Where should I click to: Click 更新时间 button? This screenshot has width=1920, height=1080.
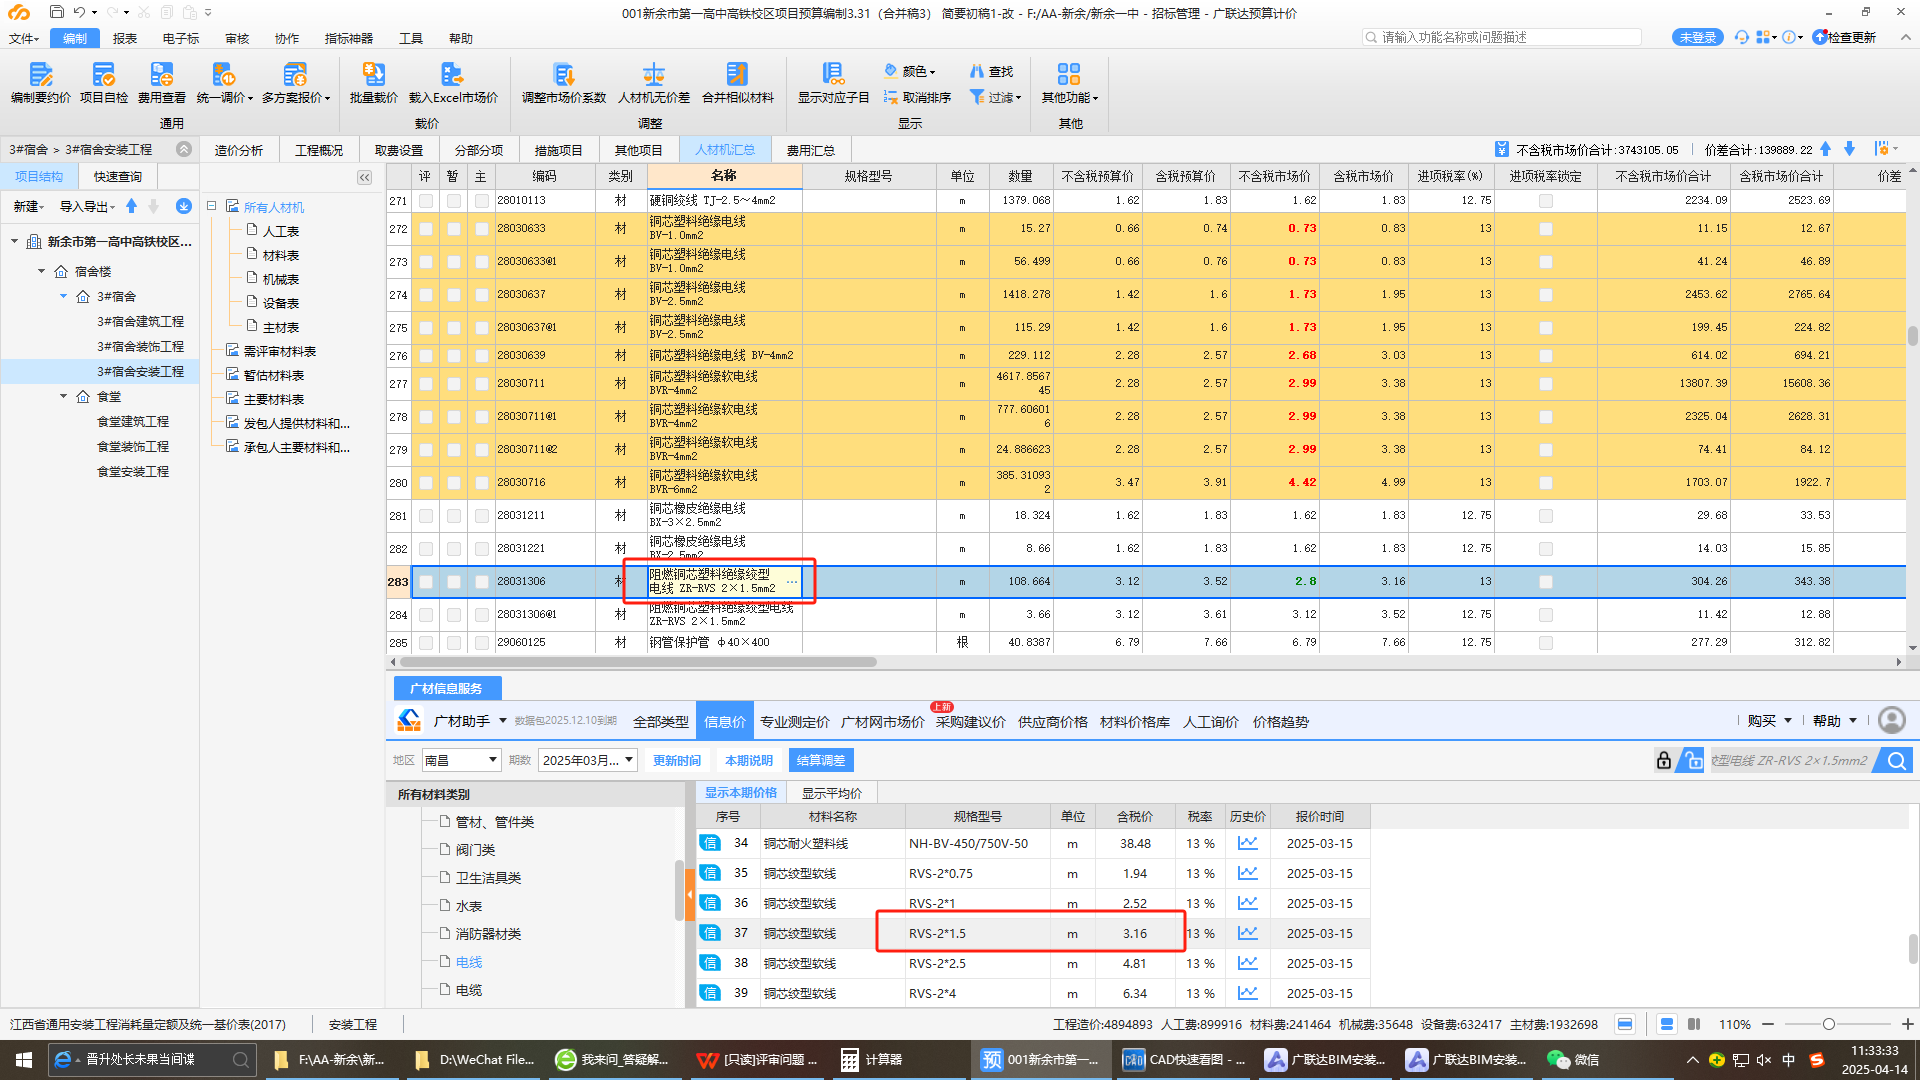click(x=677, y=760)
